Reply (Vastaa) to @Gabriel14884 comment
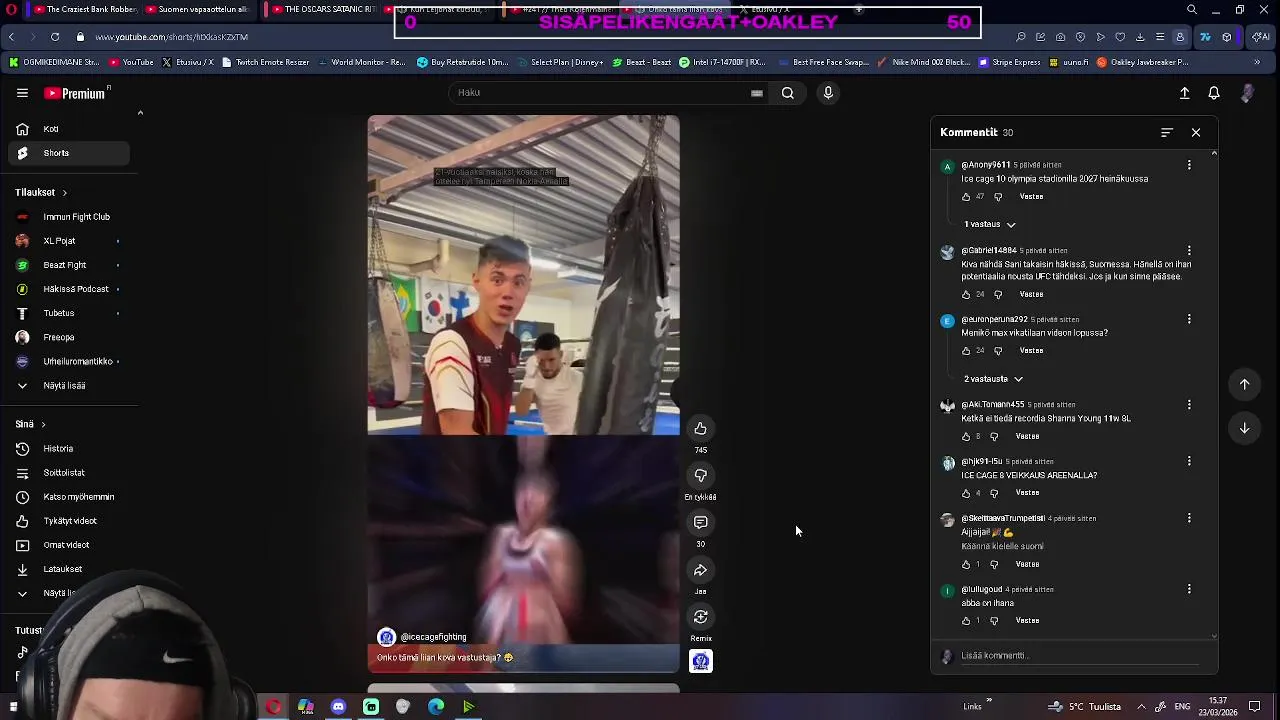Screen dimensions: 1280x720 pyautogui.click(x=1031, y=295)
